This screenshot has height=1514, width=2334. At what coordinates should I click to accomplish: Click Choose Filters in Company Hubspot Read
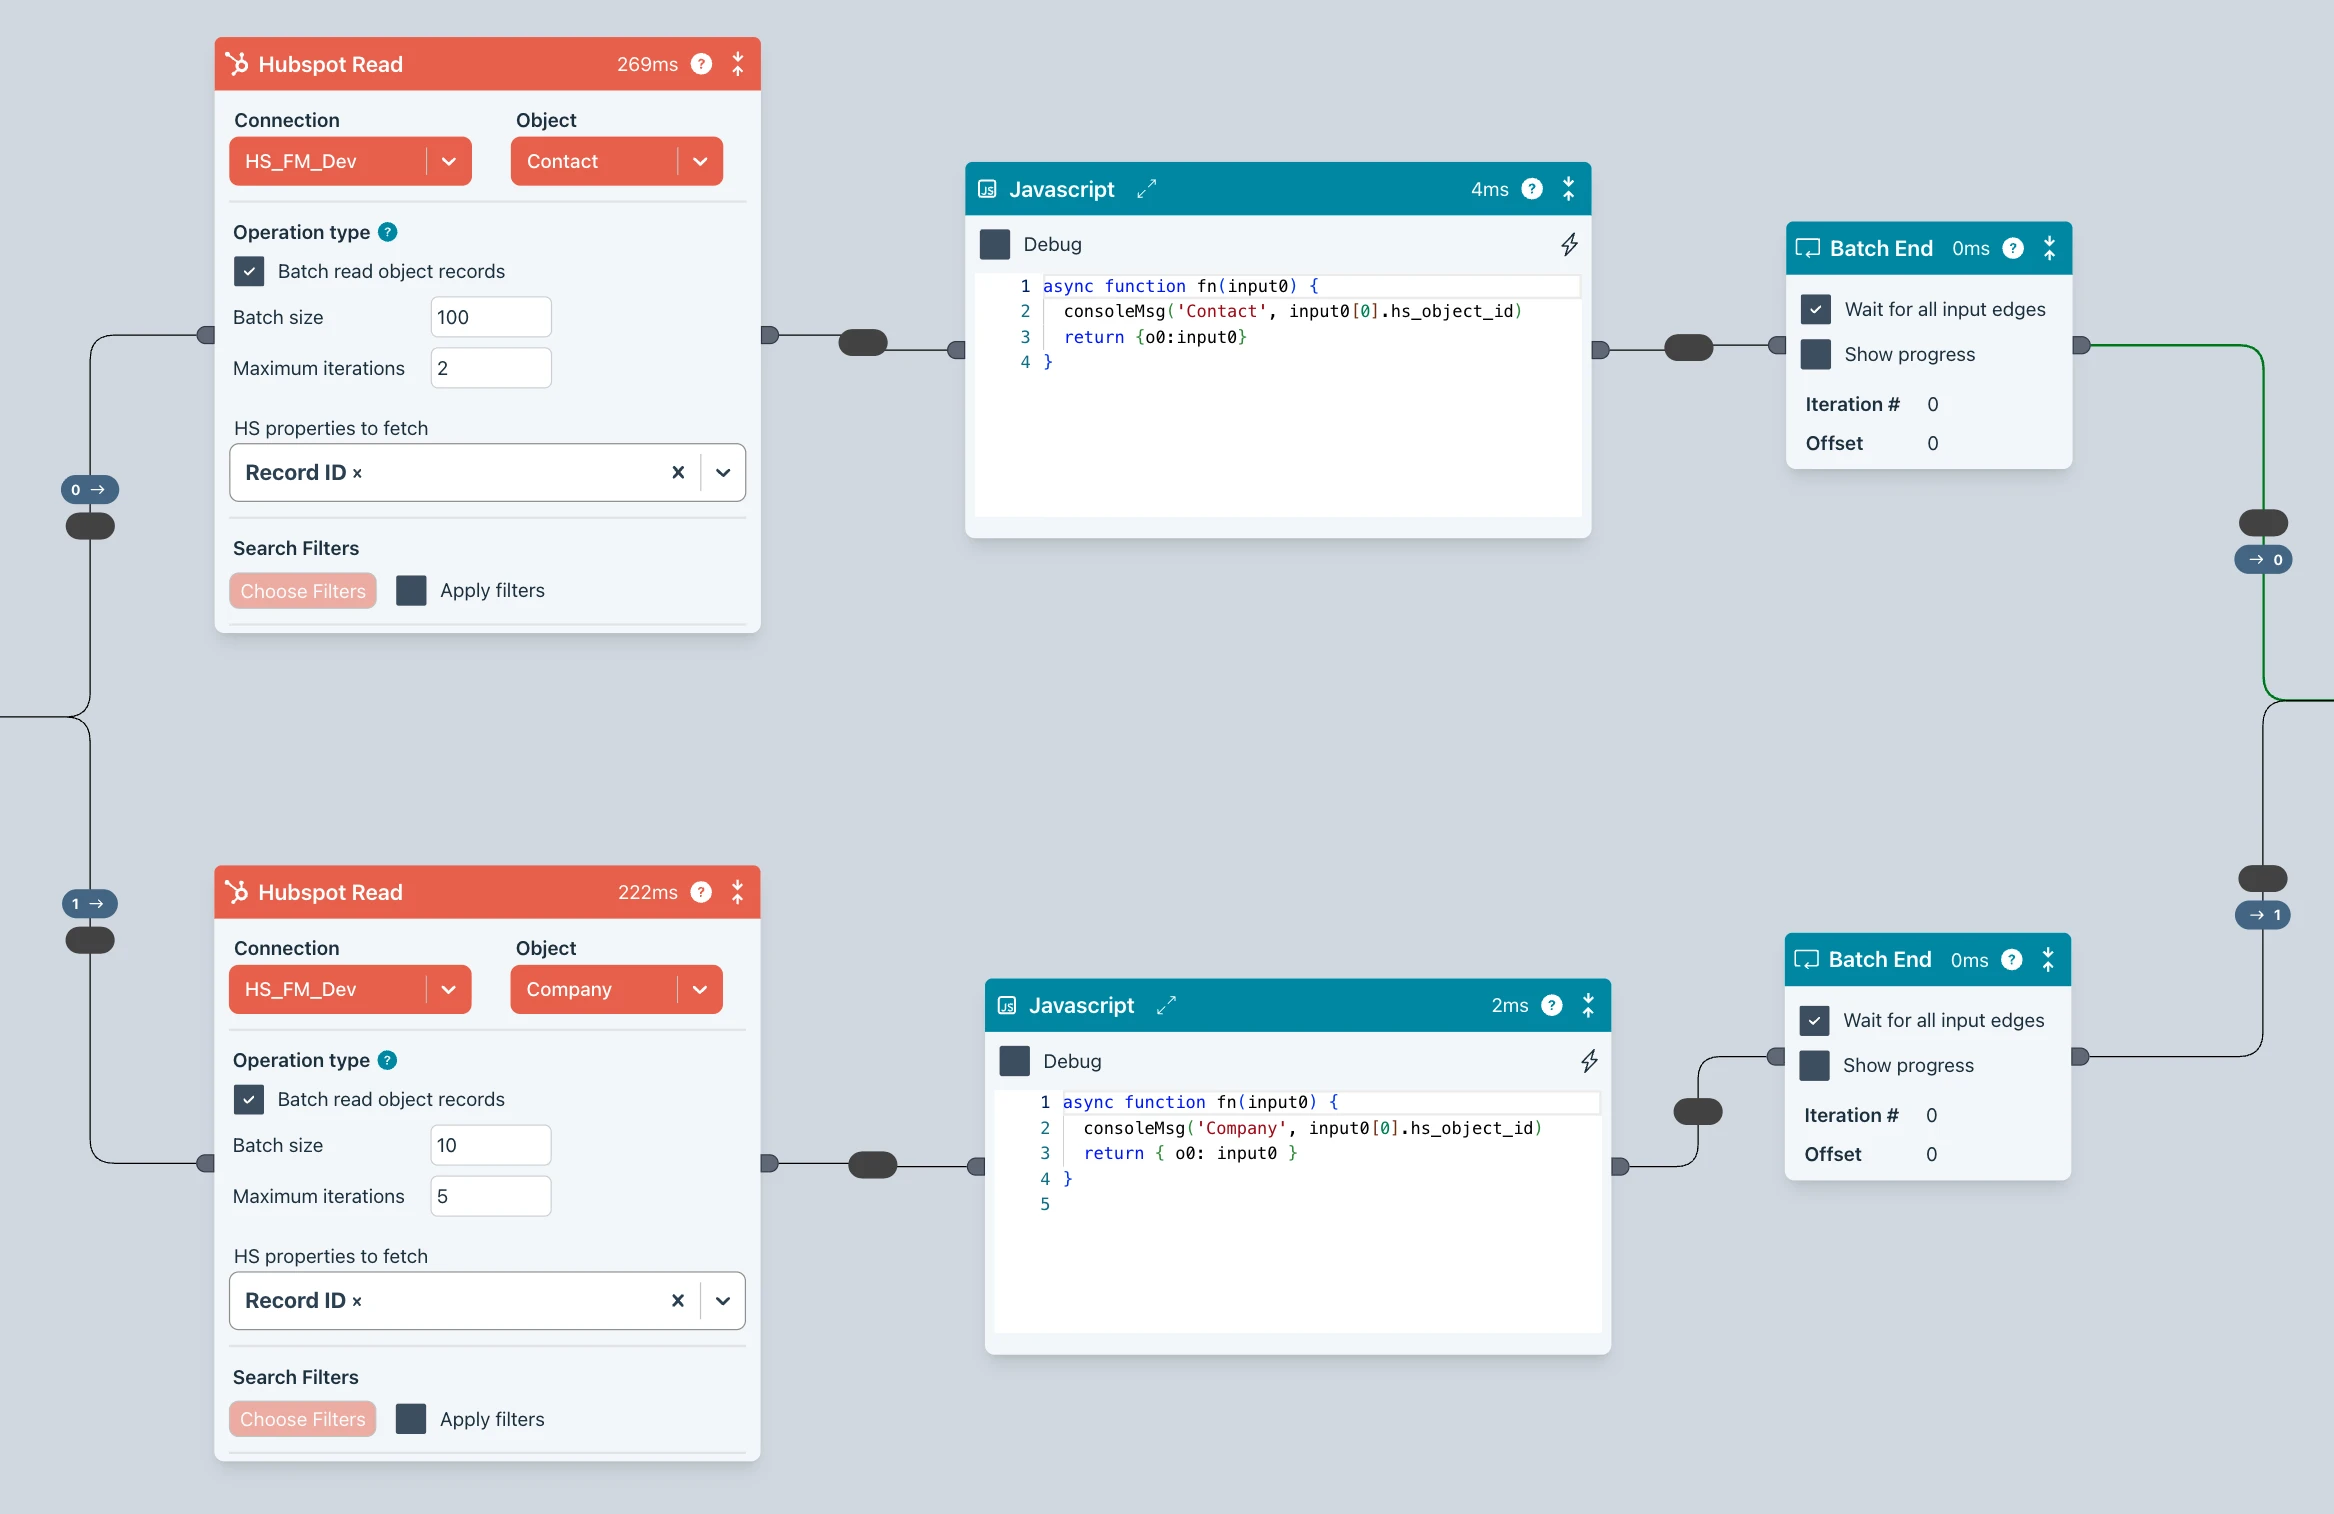(x=303, y=1419)
